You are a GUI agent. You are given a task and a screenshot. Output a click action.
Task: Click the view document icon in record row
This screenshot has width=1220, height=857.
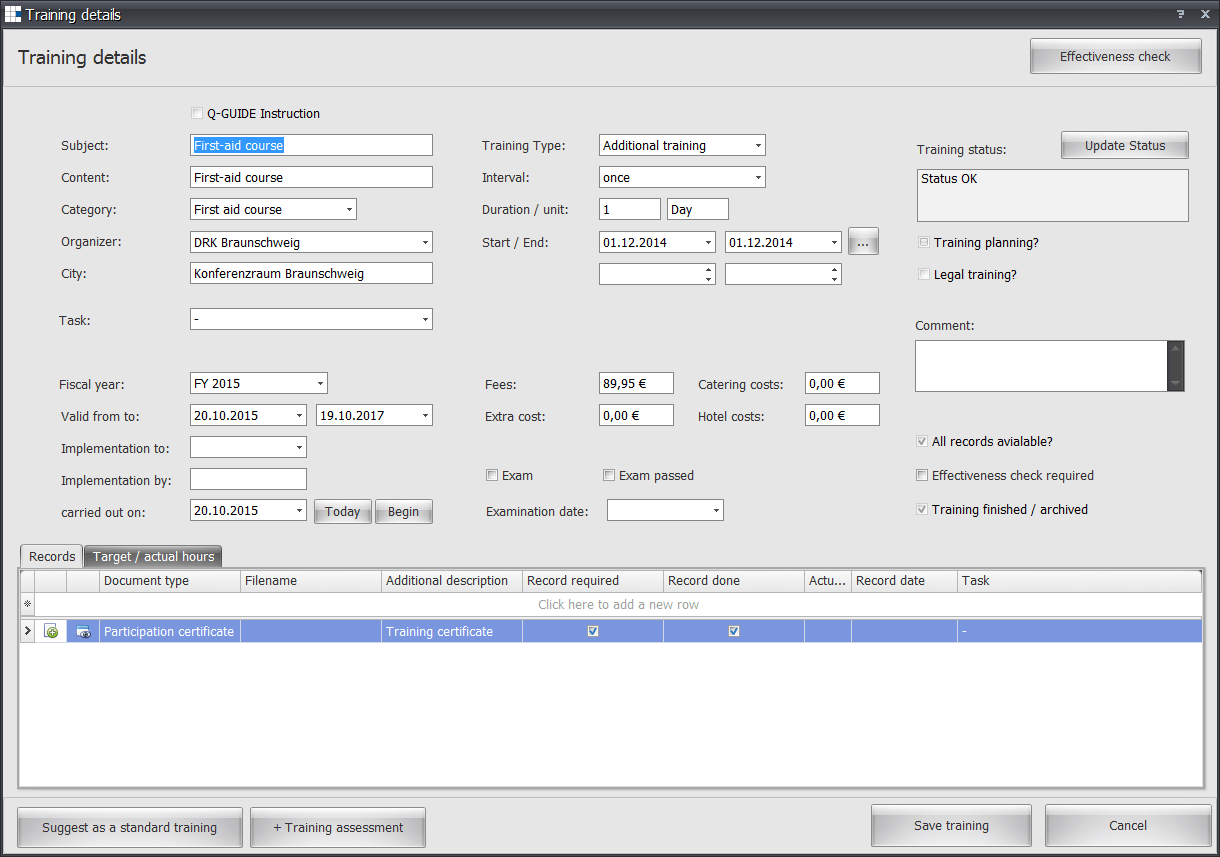(83, 631)
